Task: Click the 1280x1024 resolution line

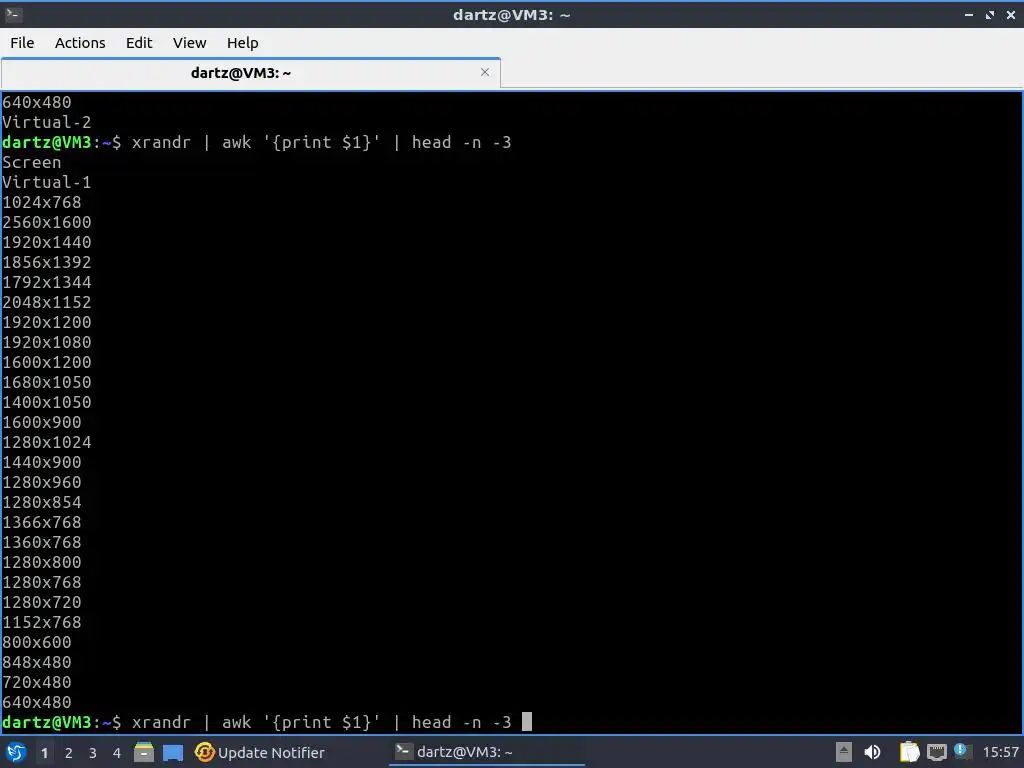Action: pos(47,442)
